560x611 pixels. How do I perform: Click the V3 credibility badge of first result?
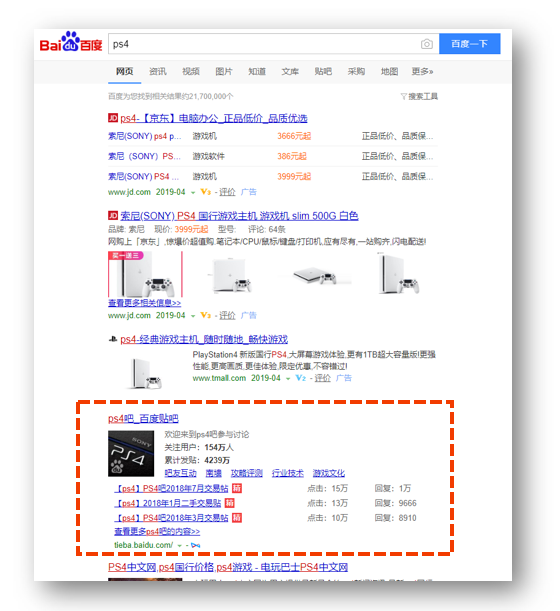point(205,192)
